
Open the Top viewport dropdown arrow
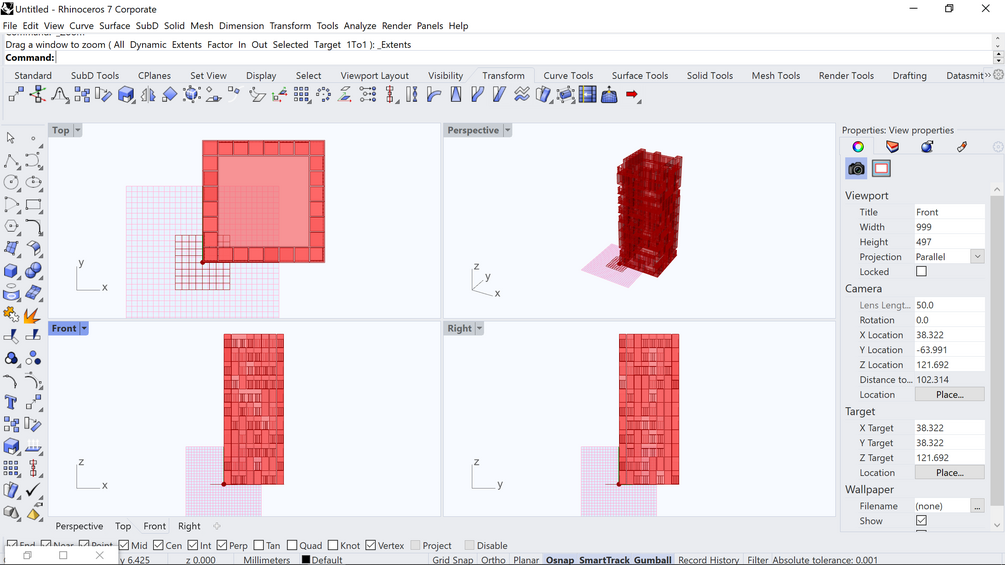[78, 130]
